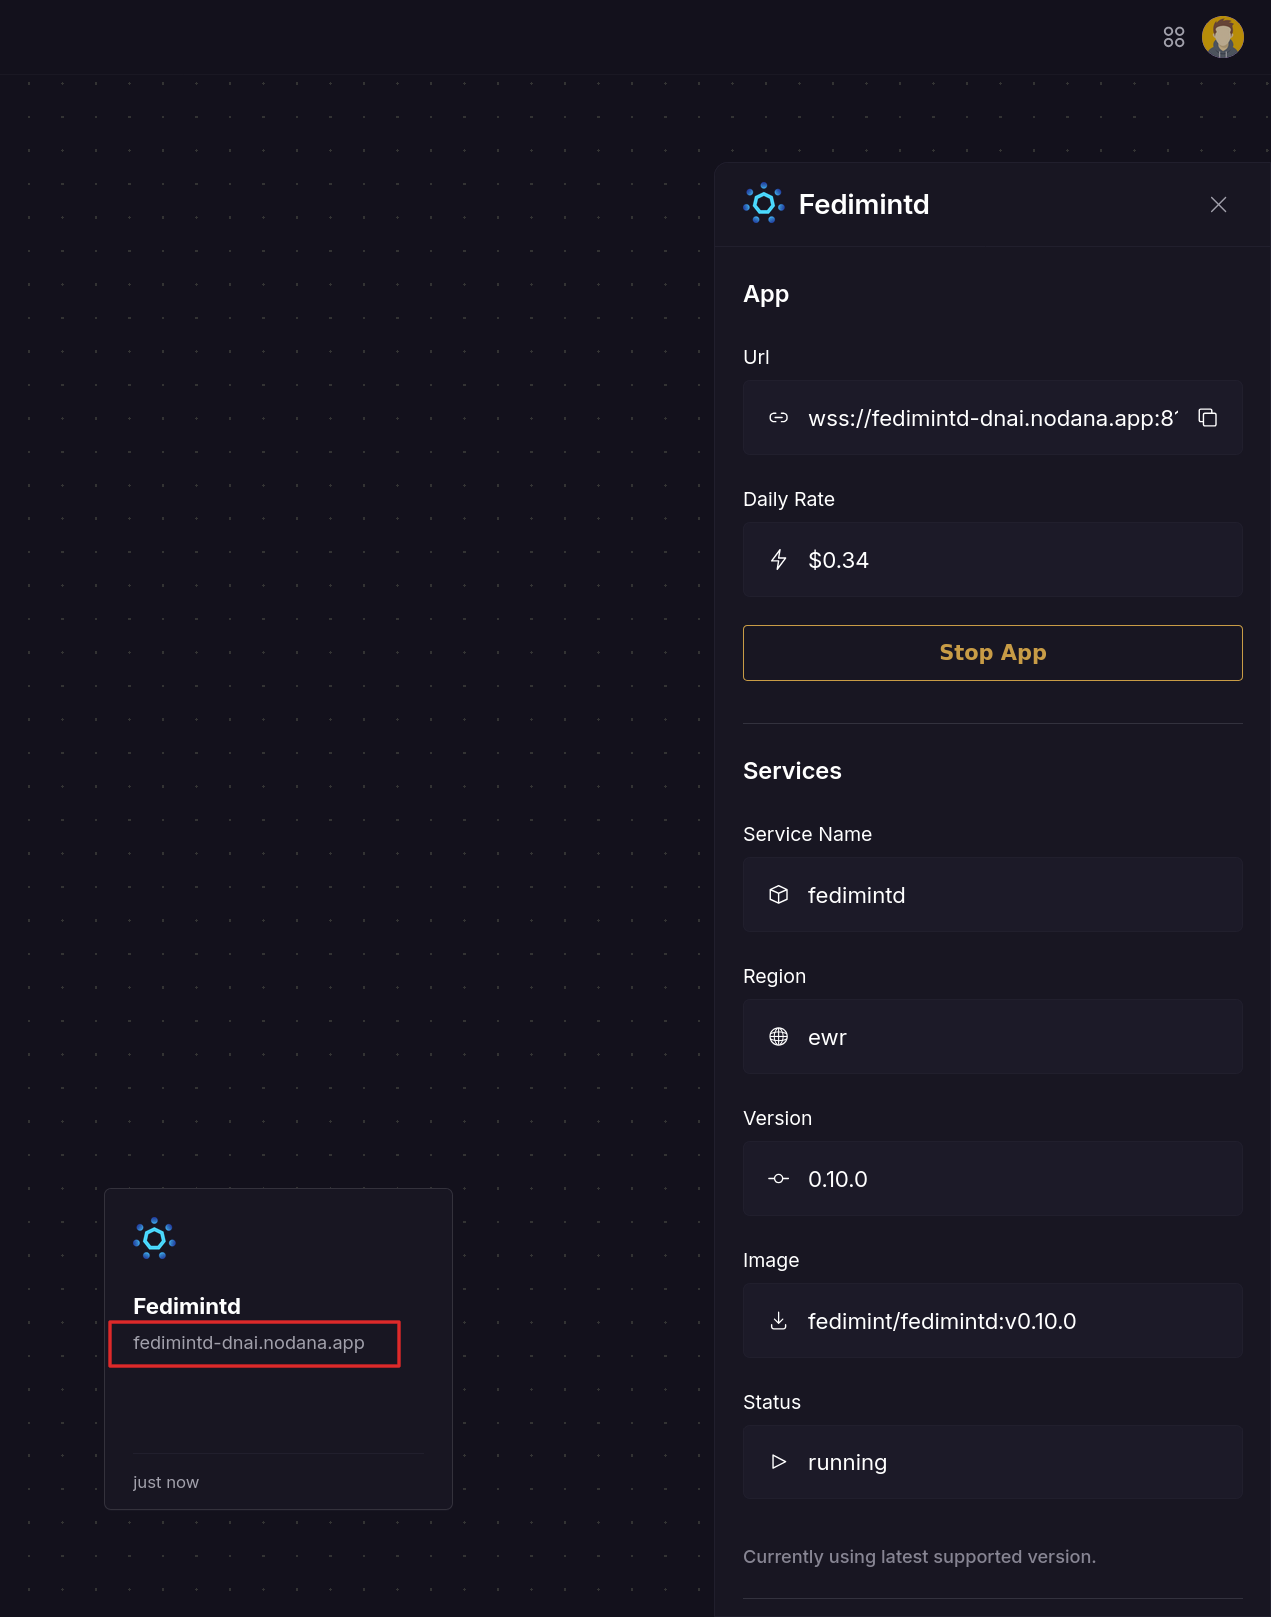Screen dimensions: 1273x1618
Task: Close the Fedimintd details panel
Action: click(x=1218, y=204)
